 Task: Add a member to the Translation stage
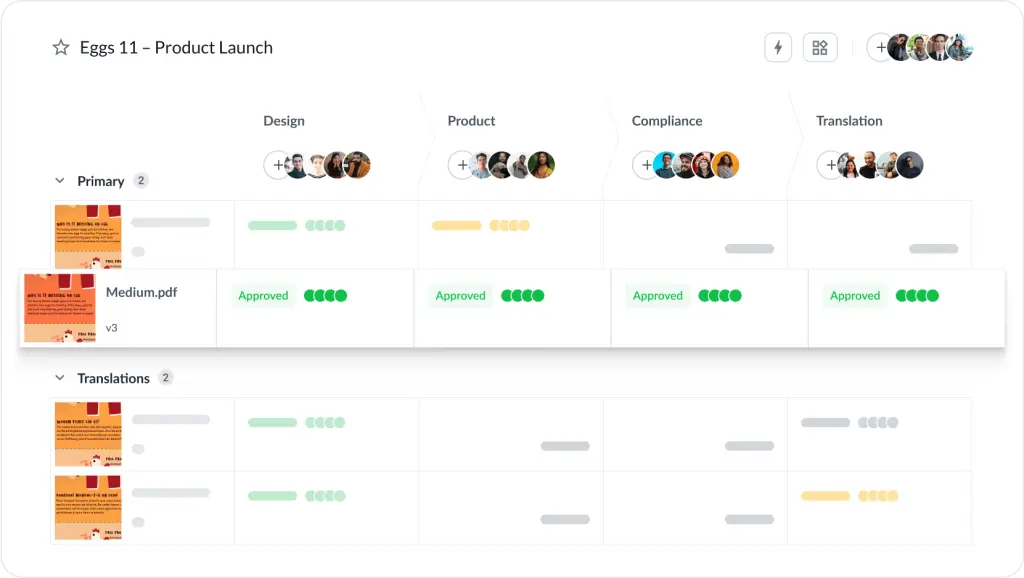[832, 164]
